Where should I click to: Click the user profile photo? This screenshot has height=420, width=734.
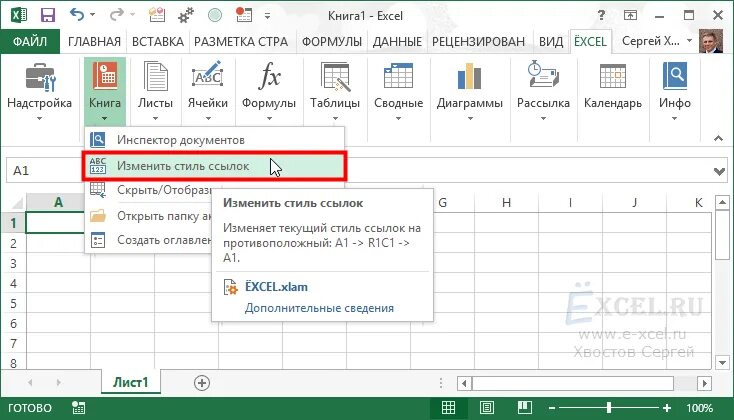click(711, 41)
